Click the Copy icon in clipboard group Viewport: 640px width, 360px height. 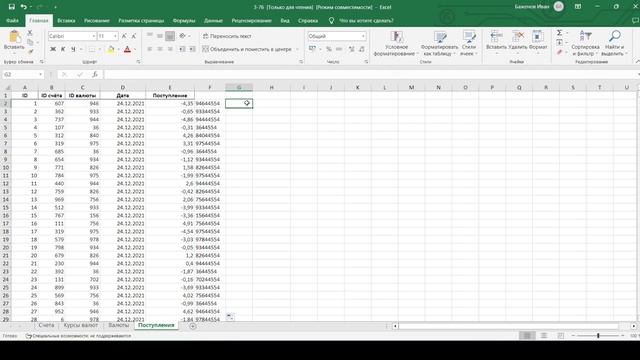[x=30, y=42]
